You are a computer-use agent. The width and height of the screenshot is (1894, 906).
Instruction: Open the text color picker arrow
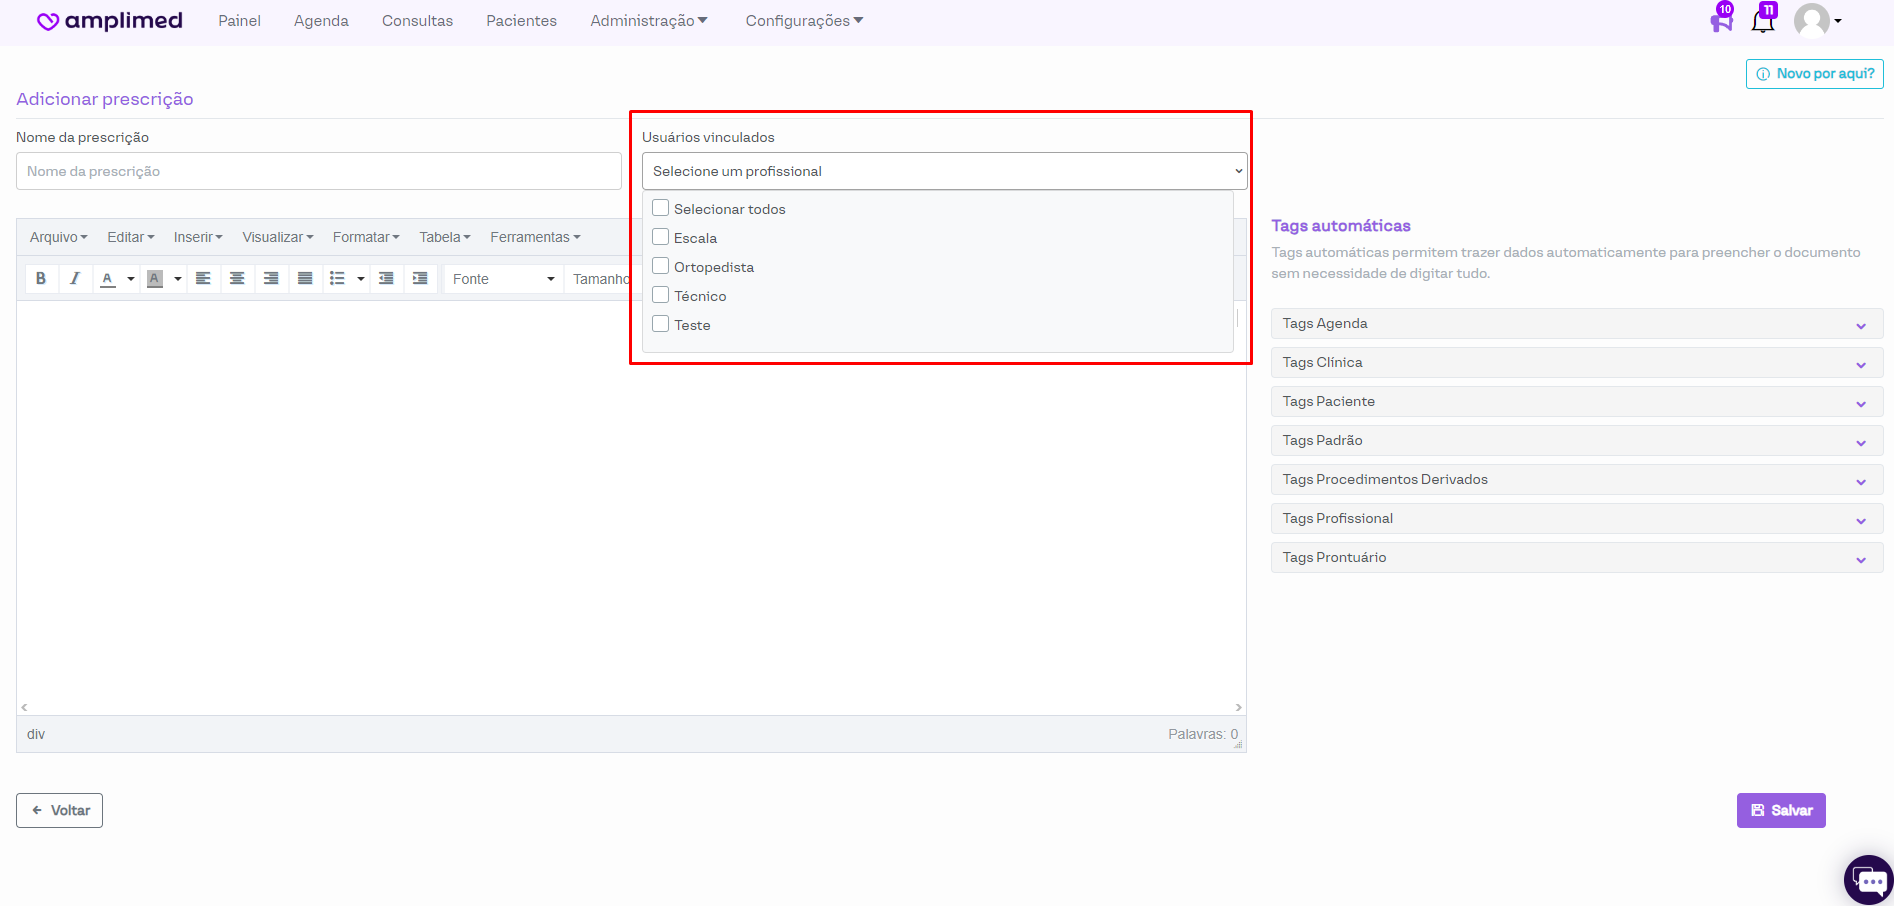[131, 279]
